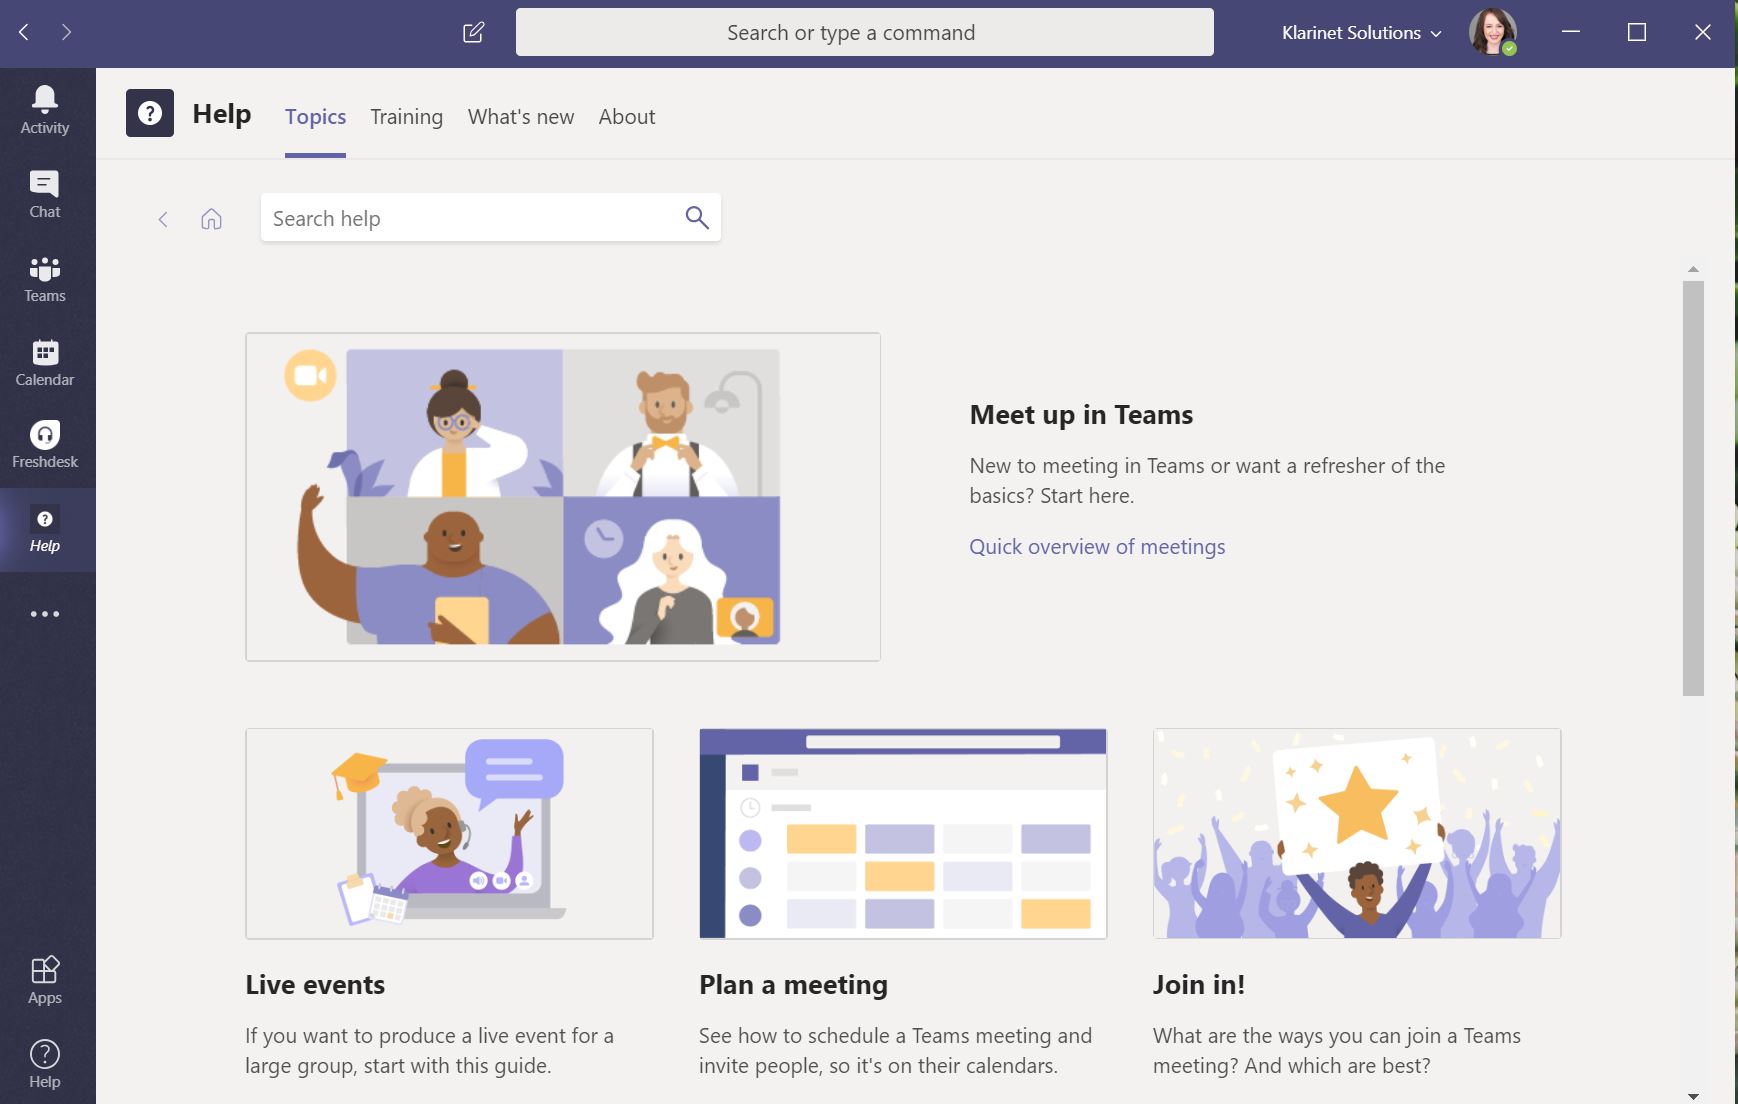The height and width of the screenshot is (1104, 1738).
Task: Click the Join in! description text
Action: tap(1337, 1051)
